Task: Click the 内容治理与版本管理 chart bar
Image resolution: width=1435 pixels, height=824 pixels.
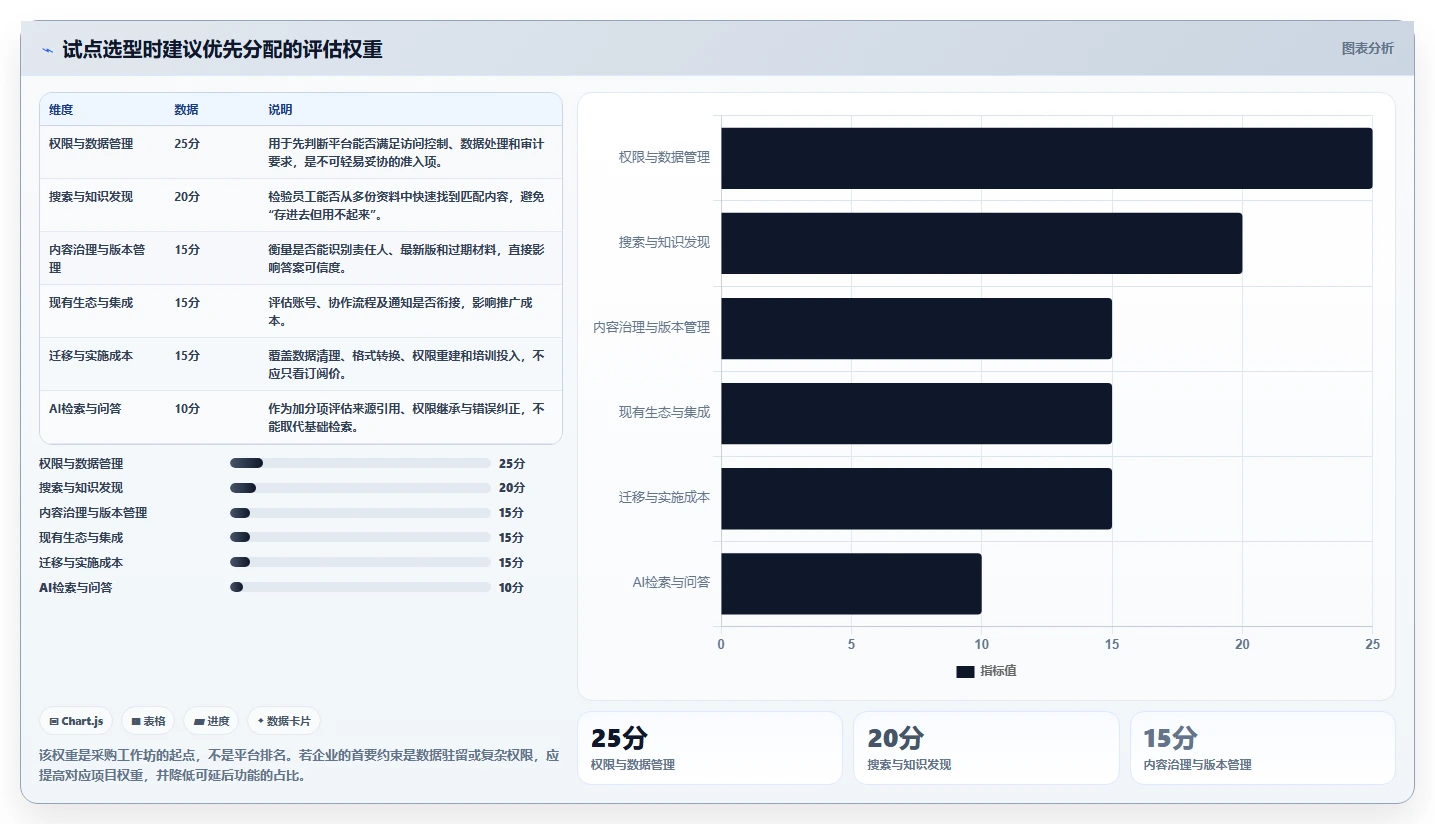Action: (x=916, y=328)
